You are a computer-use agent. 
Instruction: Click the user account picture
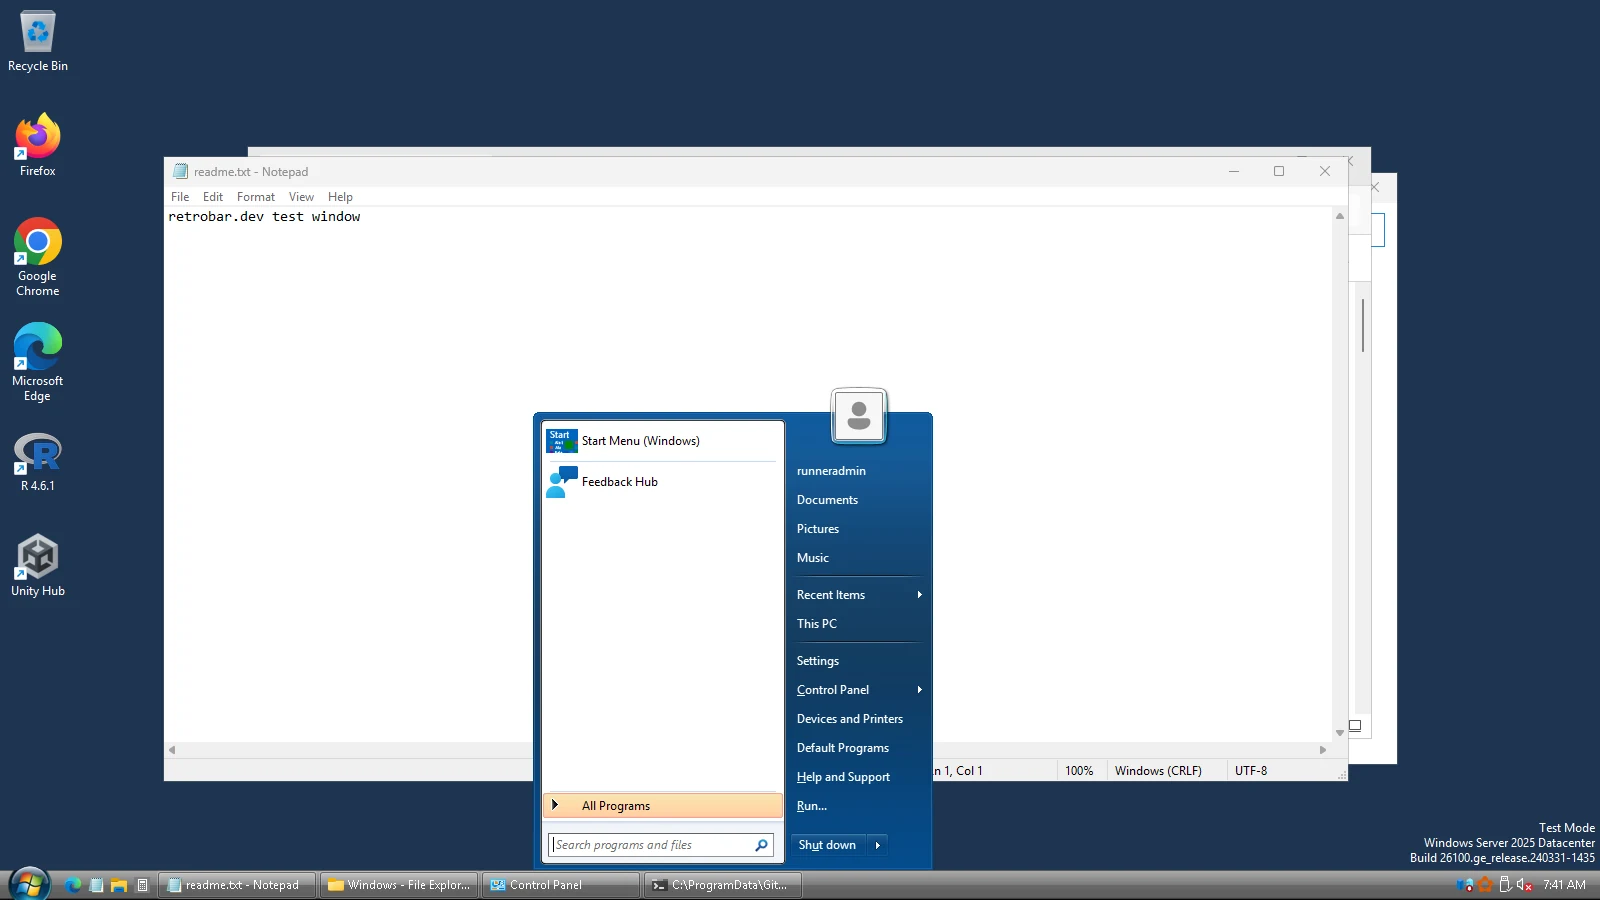[858, 415]
